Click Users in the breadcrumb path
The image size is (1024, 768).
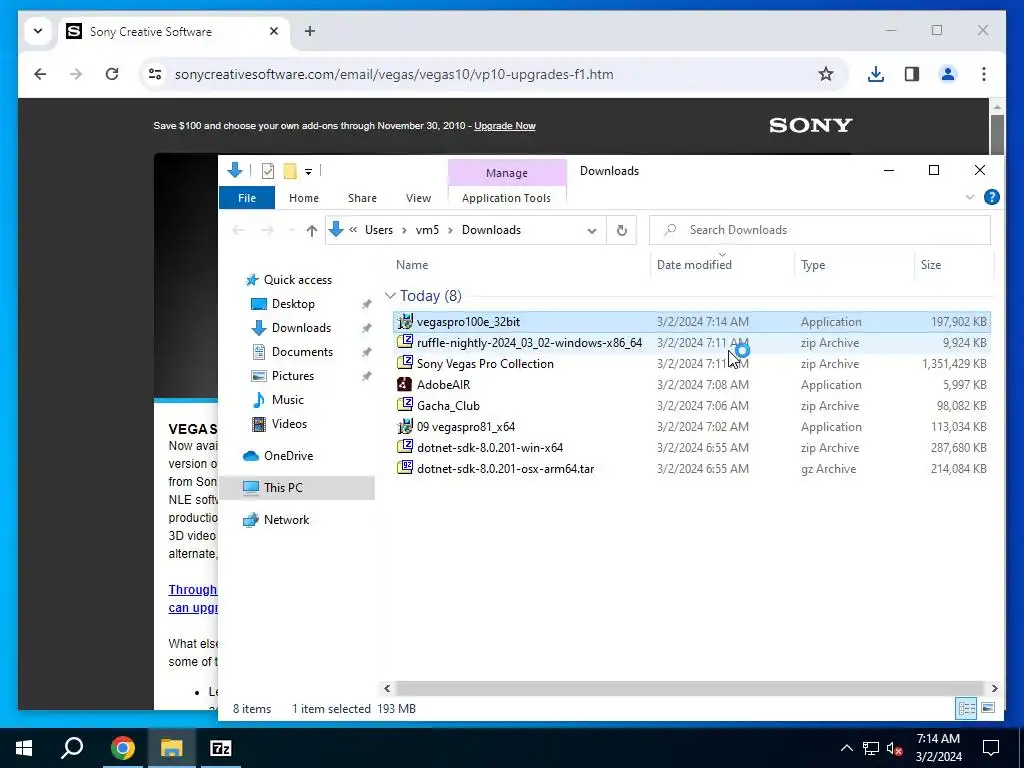pyautogui.click(x=379, y=230)
